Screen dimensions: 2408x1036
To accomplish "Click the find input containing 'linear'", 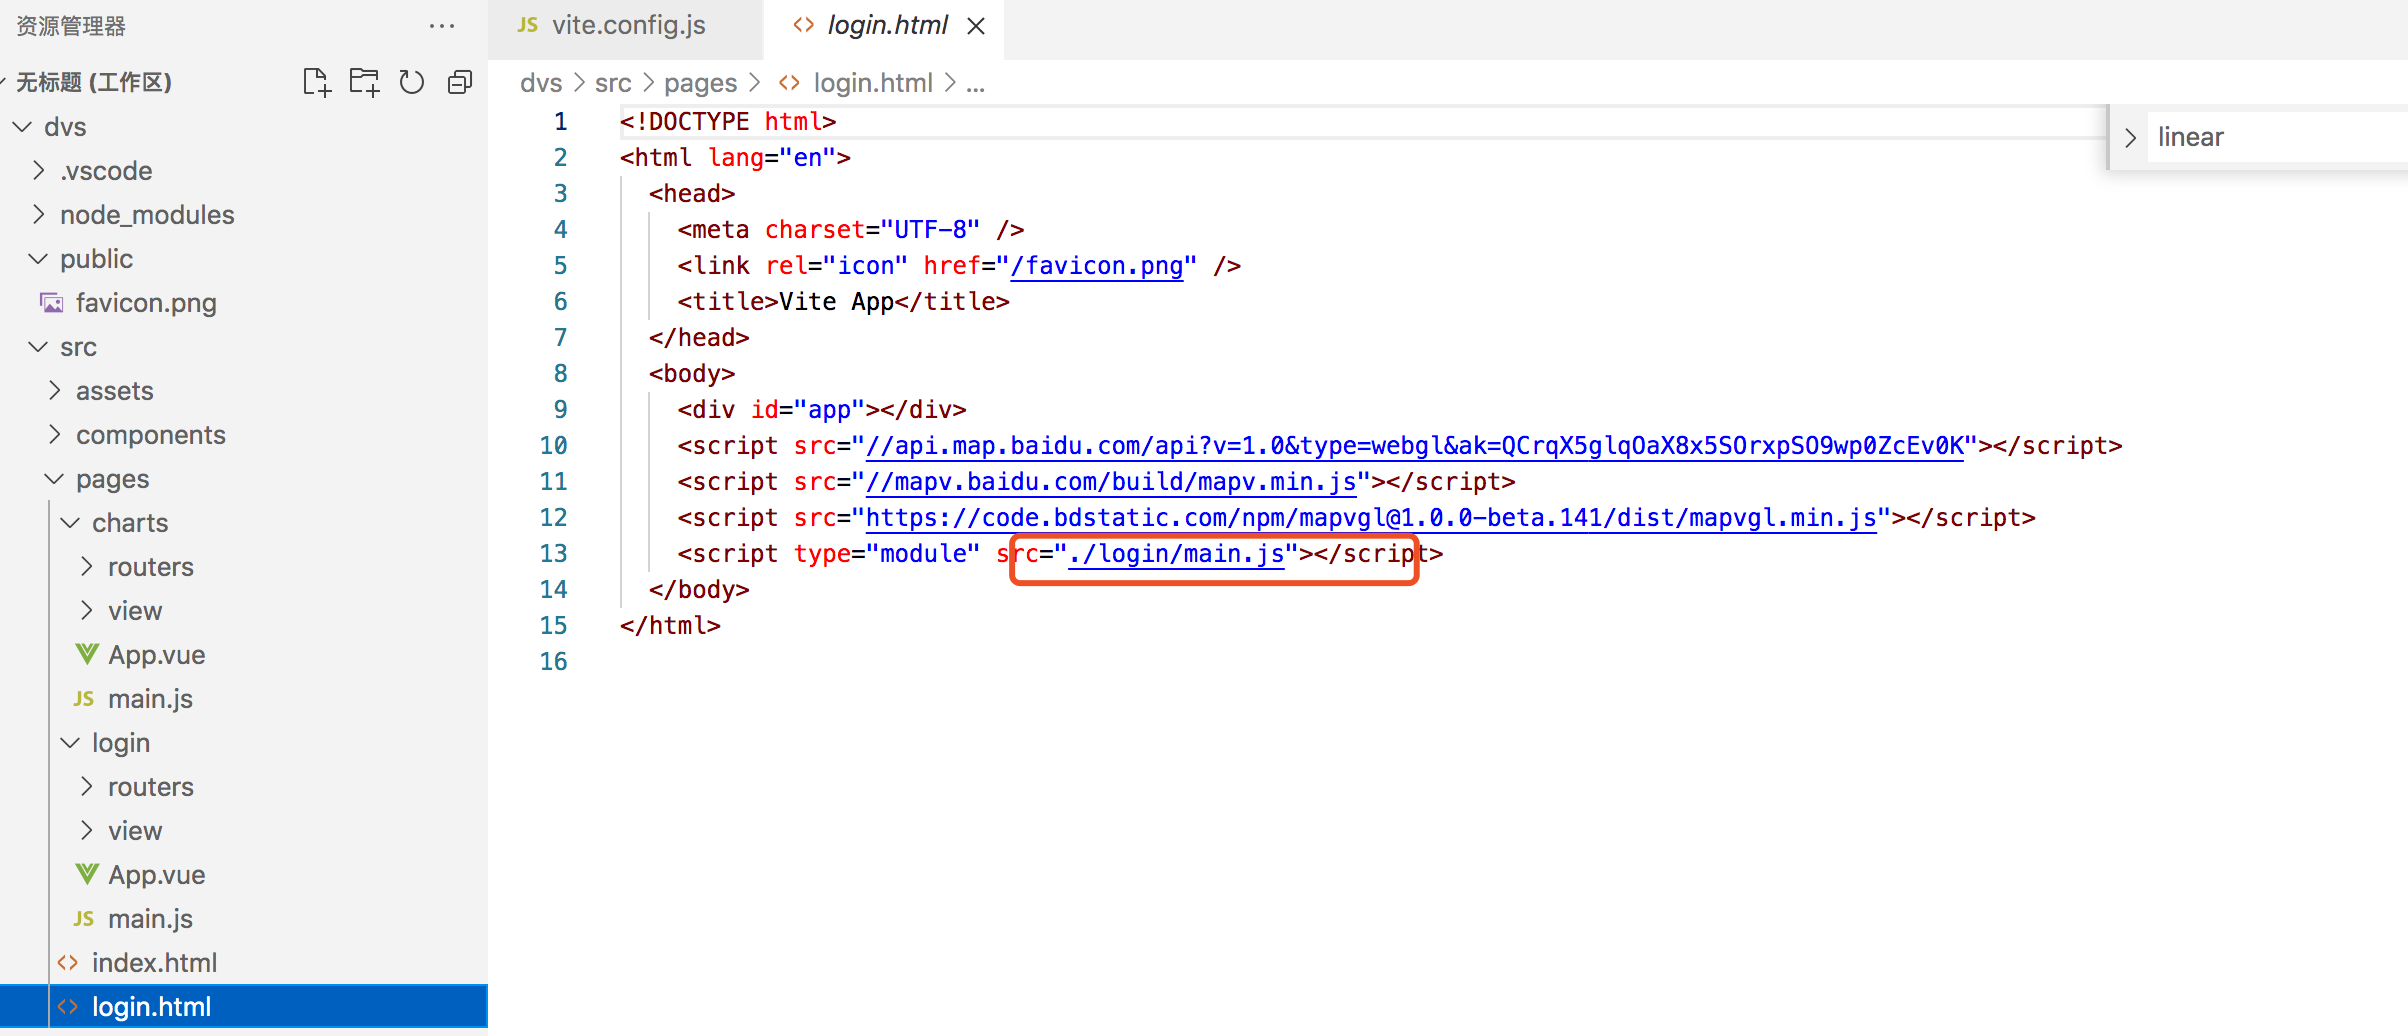I will pos(2278,137).
